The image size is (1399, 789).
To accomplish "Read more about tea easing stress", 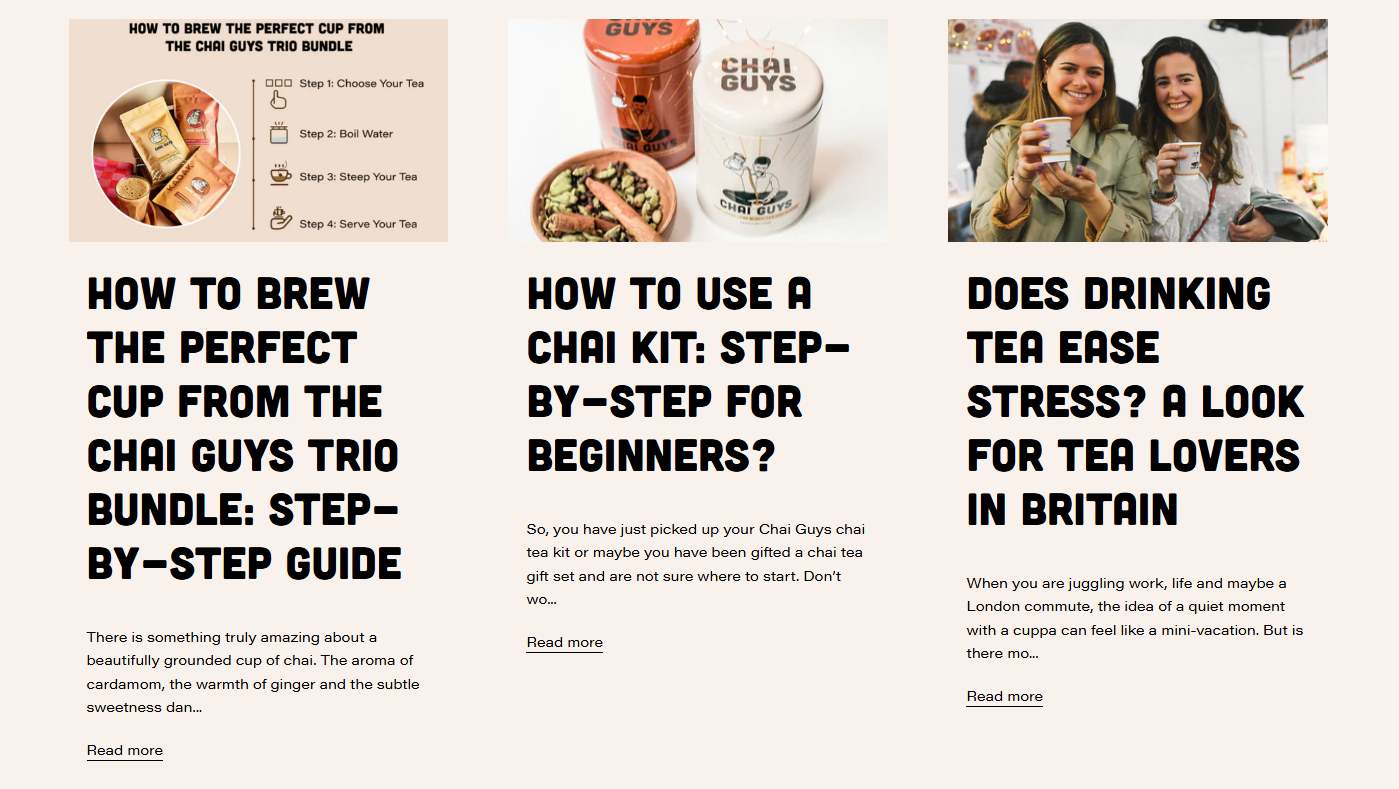I will tap(1005, 697).
